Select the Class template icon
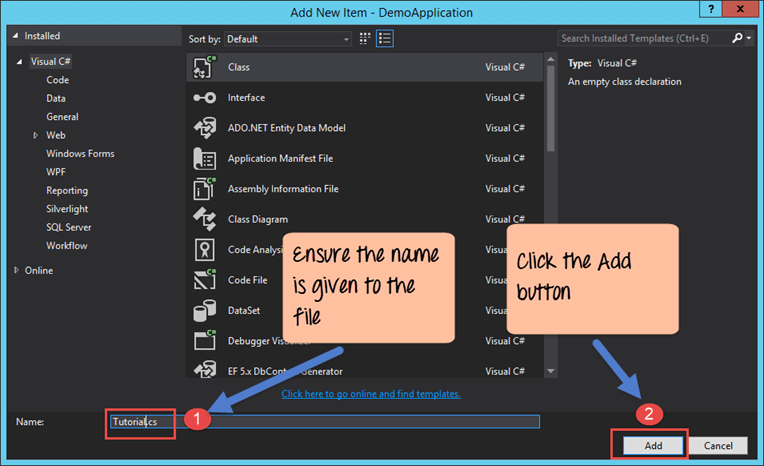Viewport: 764px width, 466px height. [x=204, y=67]
